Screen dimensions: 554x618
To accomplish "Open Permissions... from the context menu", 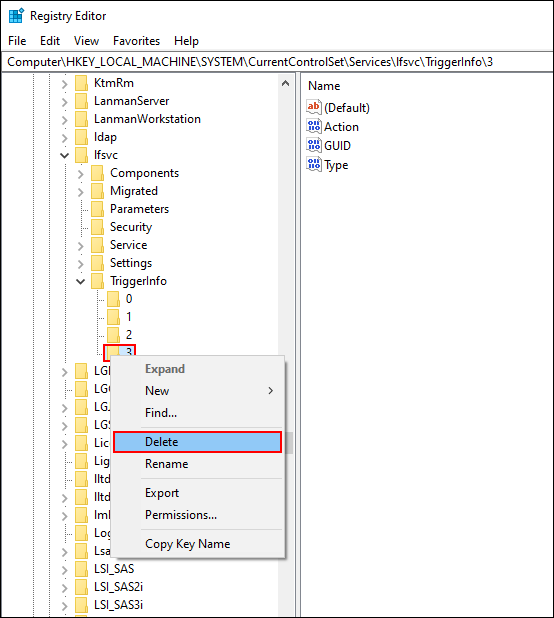I will tap(197, 515).
